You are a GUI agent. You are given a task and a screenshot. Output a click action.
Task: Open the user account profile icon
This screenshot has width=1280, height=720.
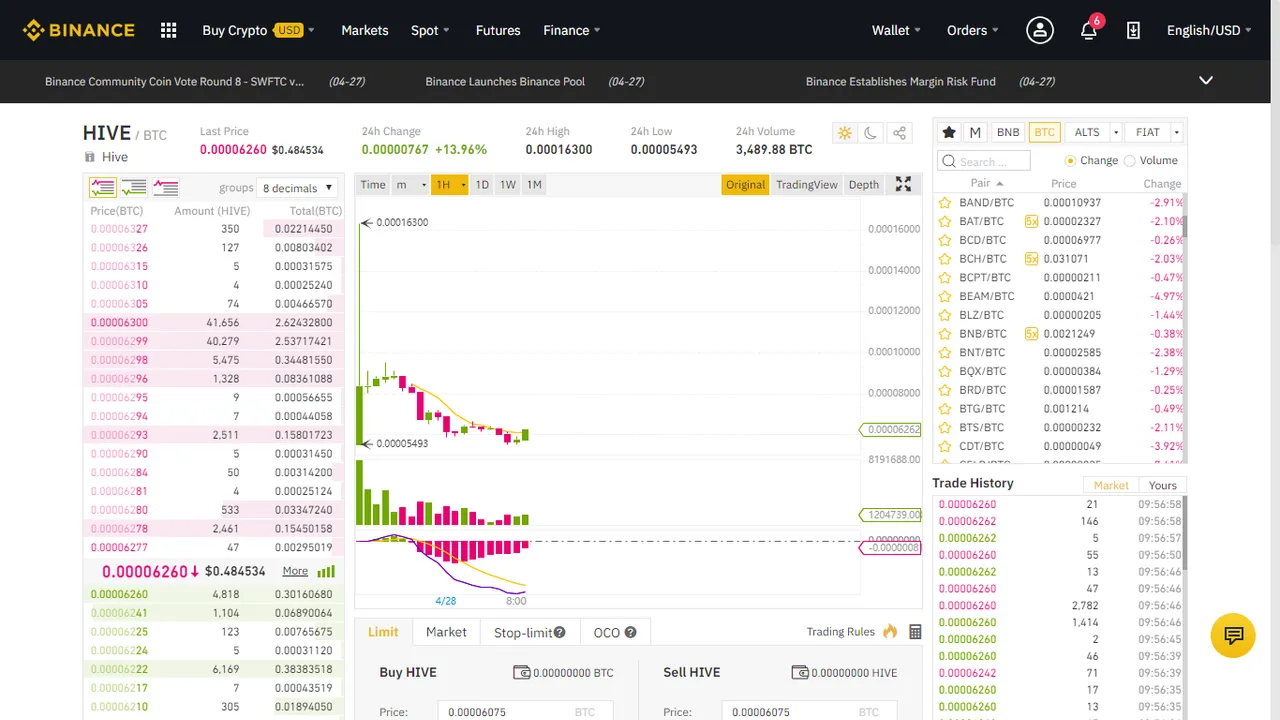click(x=1040, y=30)
